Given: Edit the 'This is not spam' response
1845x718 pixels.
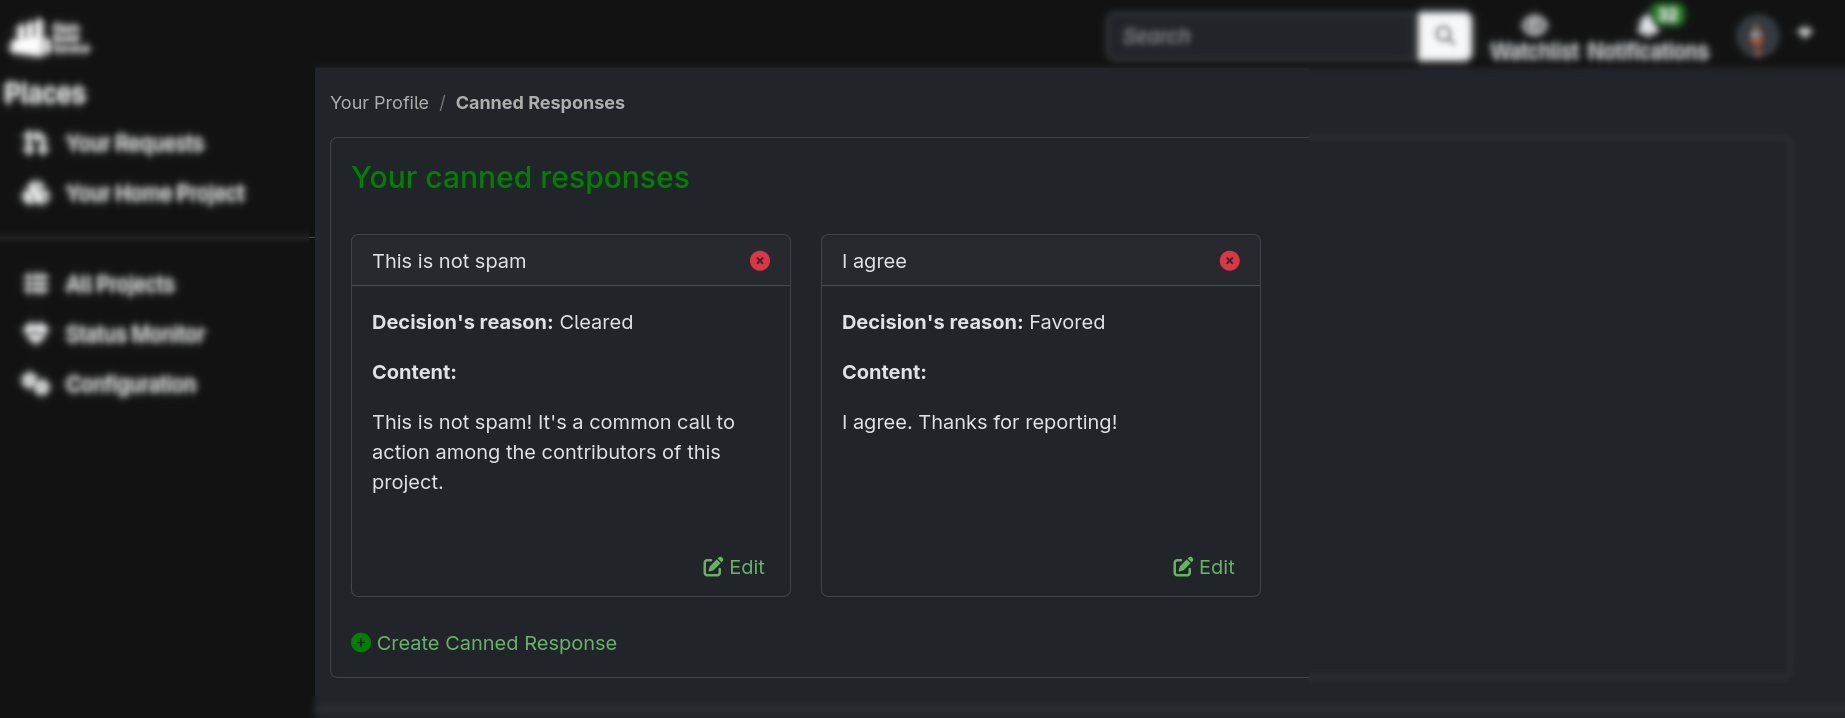Looking at the screenshot, I should click(734, 567).
